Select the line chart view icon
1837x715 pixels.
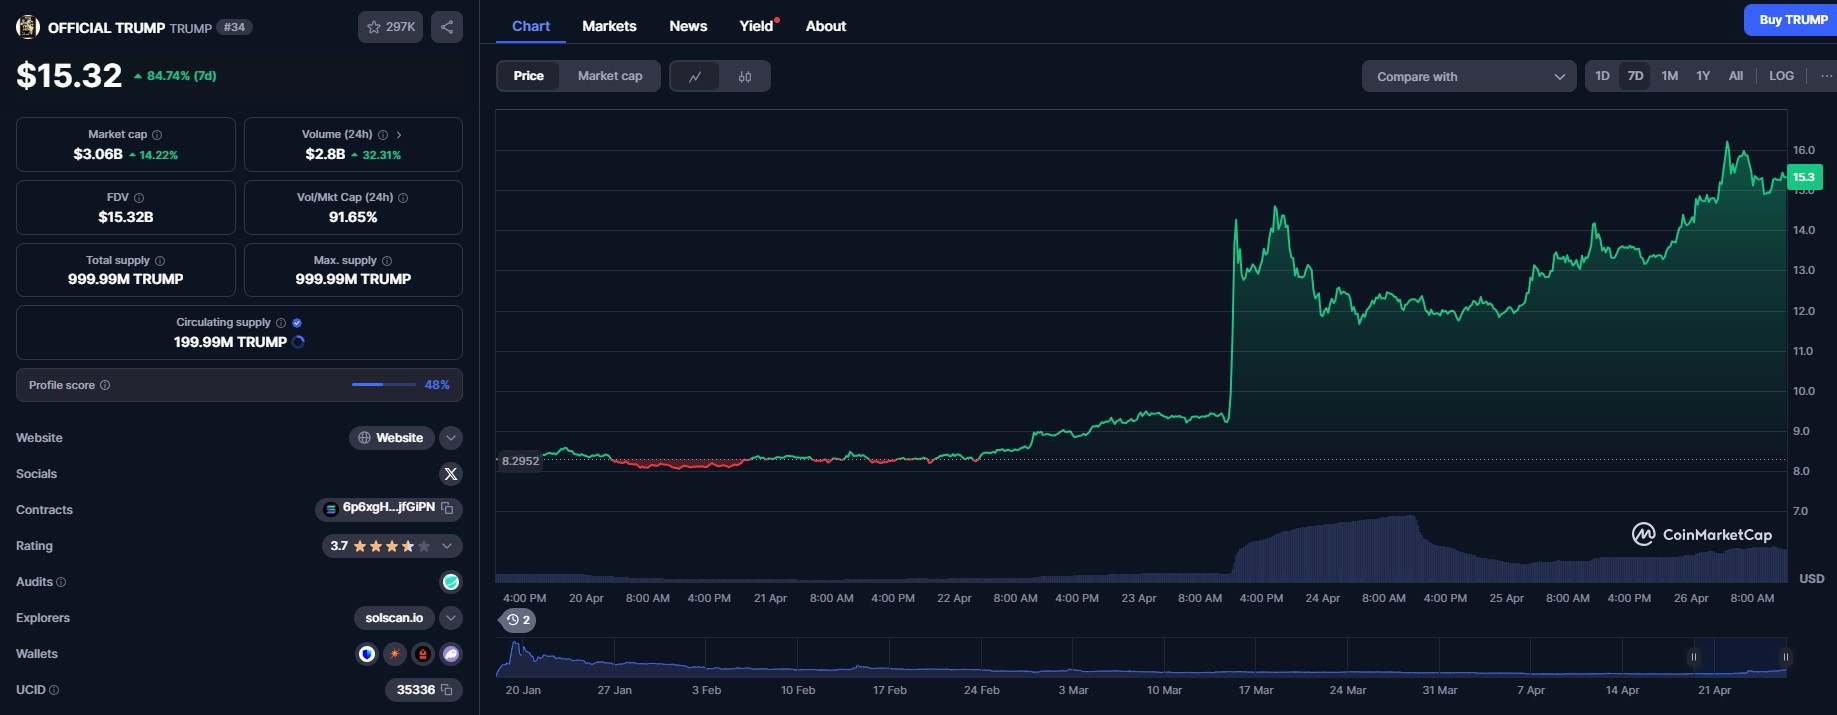click(695, 76)
